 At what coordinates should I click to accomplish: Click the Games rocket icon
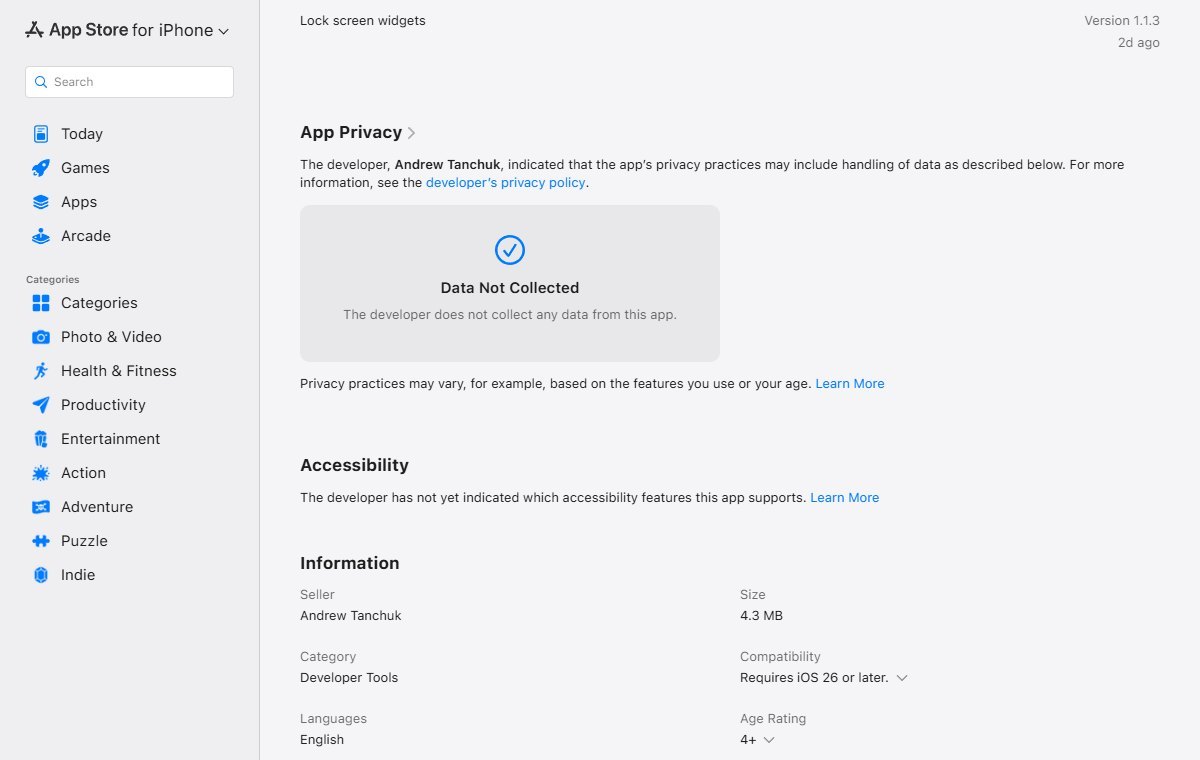(x=41, y=168)
